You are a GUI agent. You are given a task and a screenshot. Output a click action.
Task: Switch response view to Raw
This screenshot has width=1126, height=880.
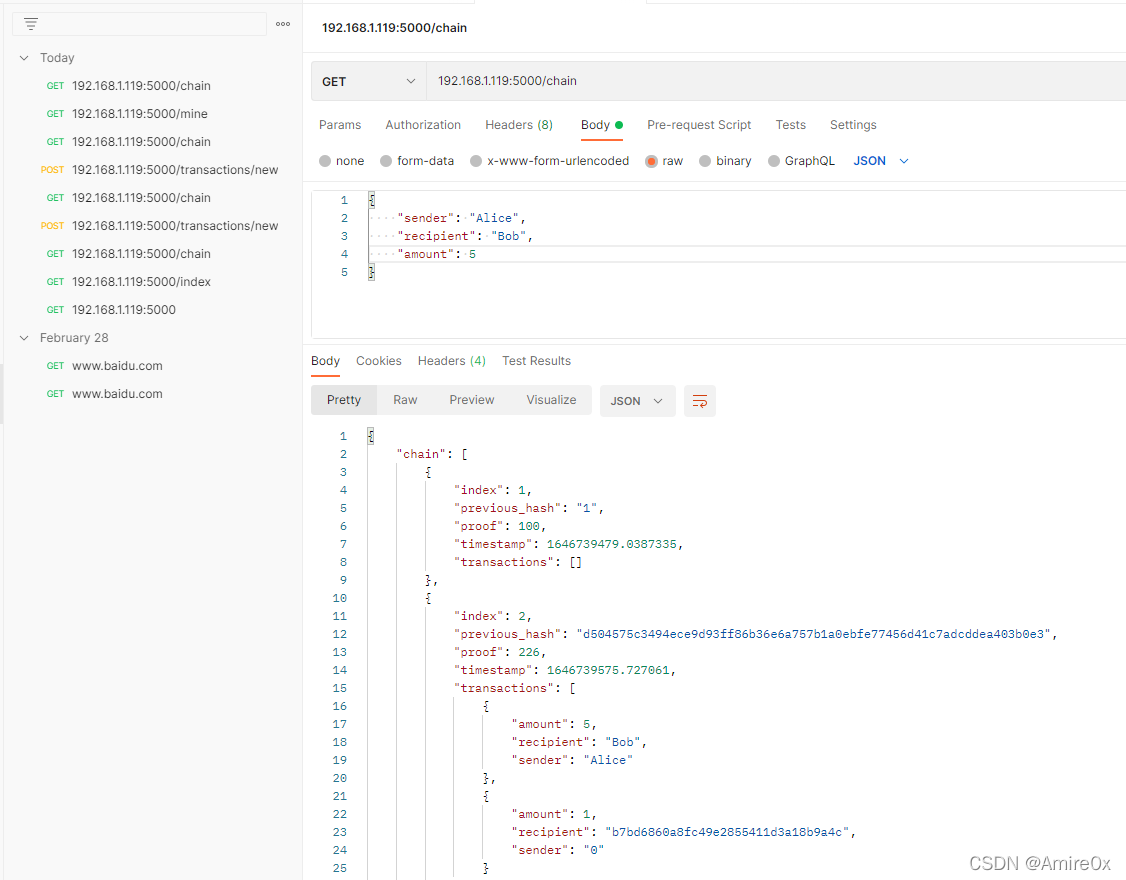[405, 400]
